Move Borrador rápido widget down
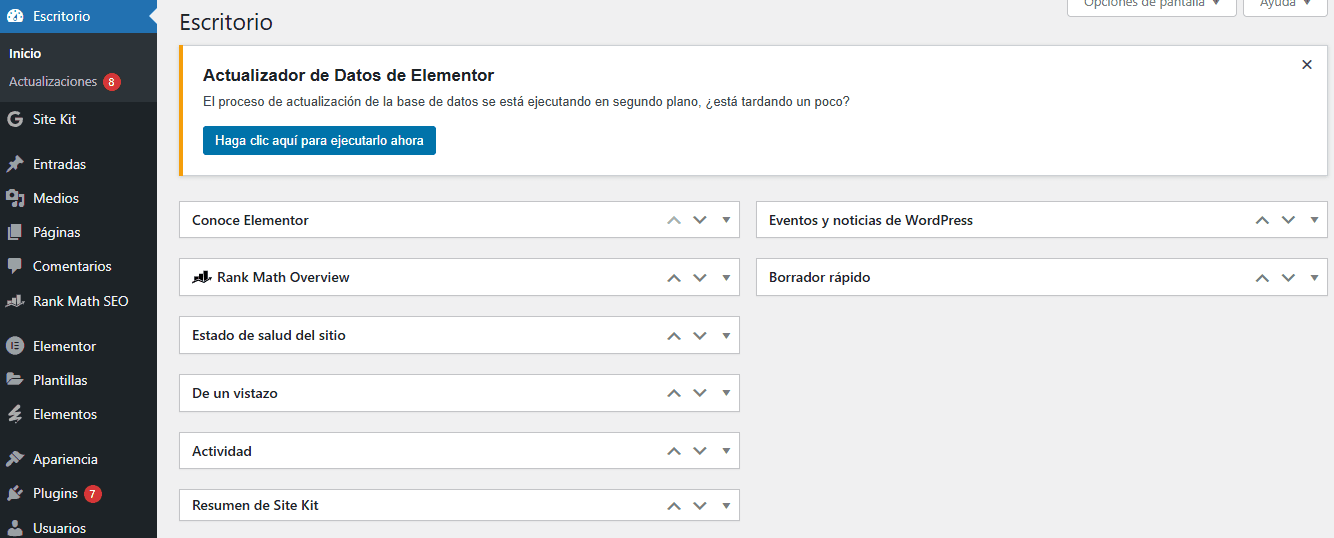This screenshot has width=1334, height=538. (1288, 278)
